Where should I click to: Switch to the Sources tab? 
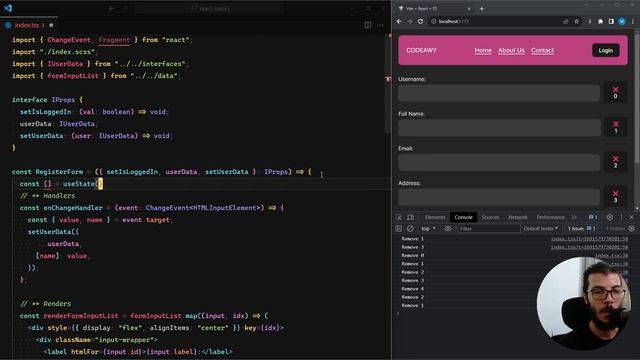pos(490,218)
